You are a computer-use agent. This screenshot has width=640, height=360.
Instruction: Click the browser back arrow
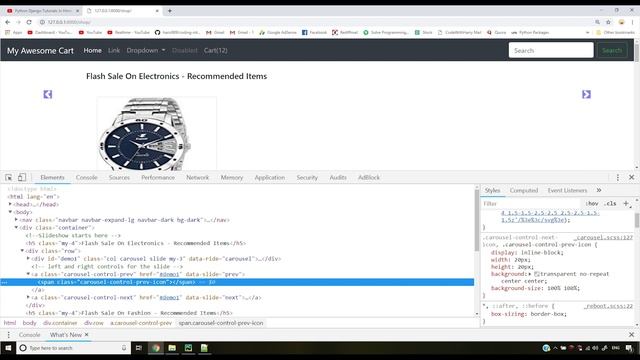(7, 22)
